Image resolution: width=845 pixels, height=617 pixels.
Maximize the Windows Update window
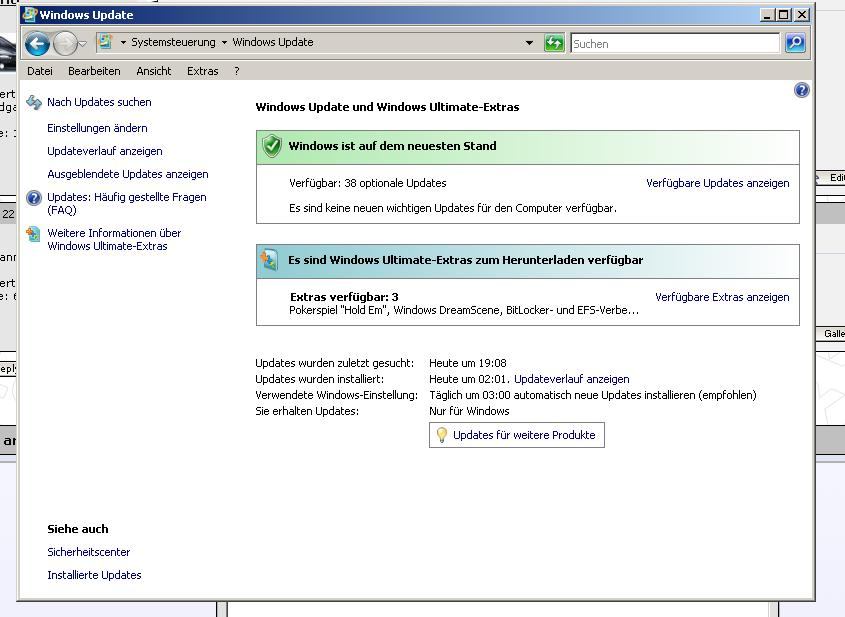click(x=784, y=15)
